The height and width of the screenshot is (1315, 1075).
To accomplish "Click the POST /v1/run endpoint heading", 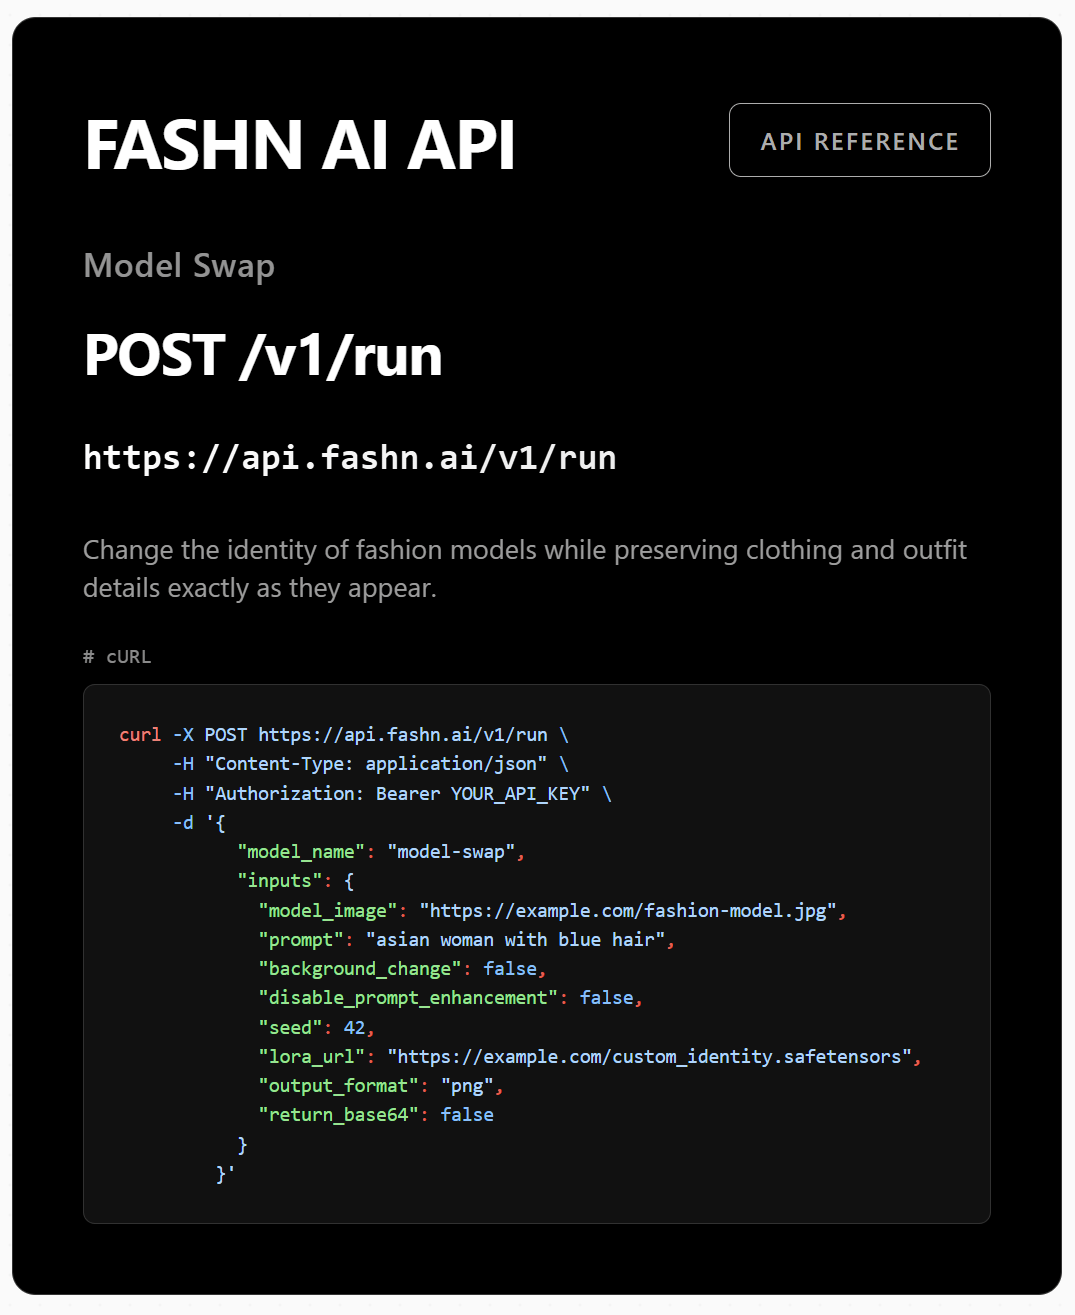I will click(x=263, y=356).
